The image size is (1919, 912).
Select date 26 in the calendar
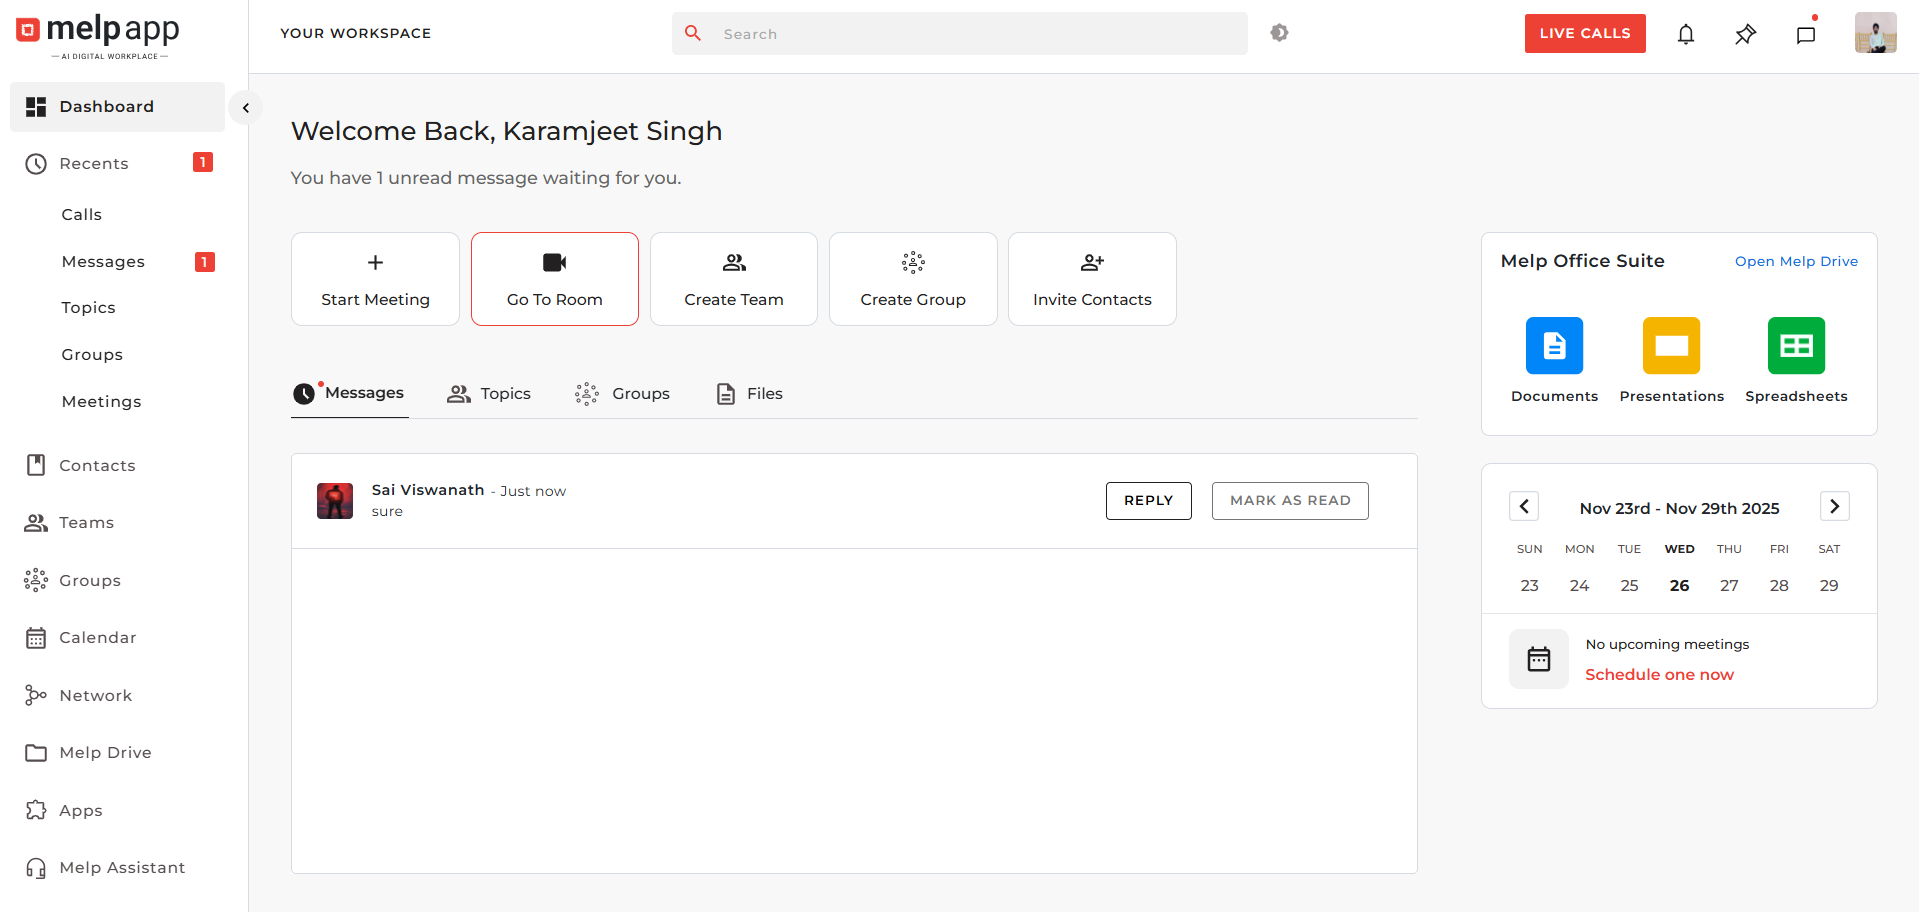click(1679, 586)
